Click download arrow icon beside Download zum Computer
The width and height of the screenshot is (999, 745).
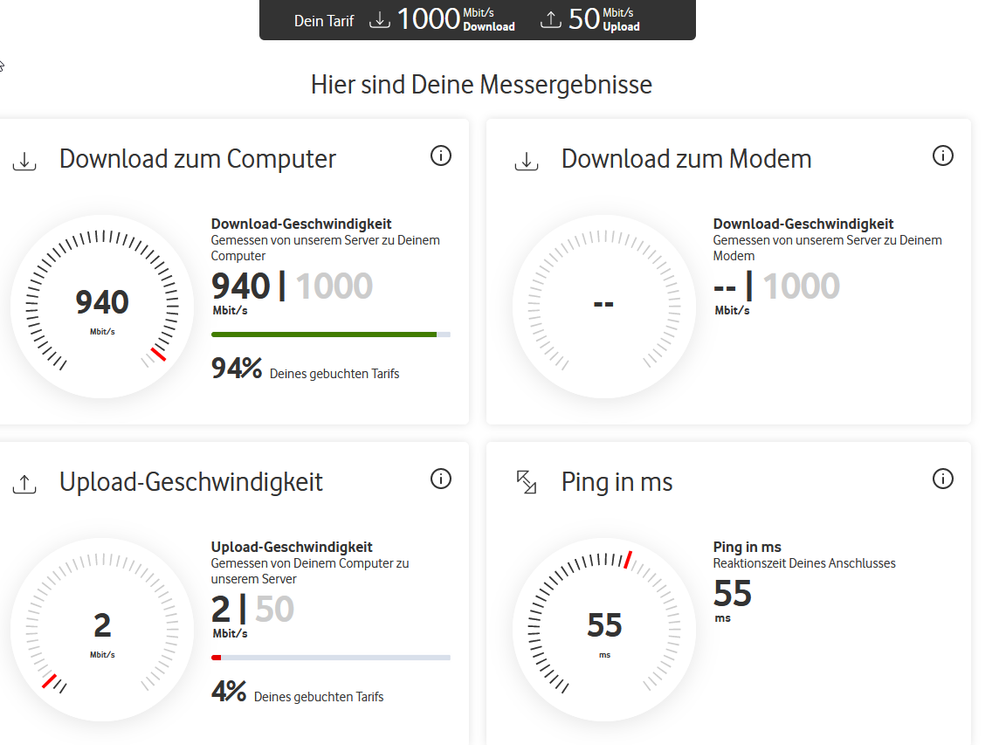[x=24, y=162]
